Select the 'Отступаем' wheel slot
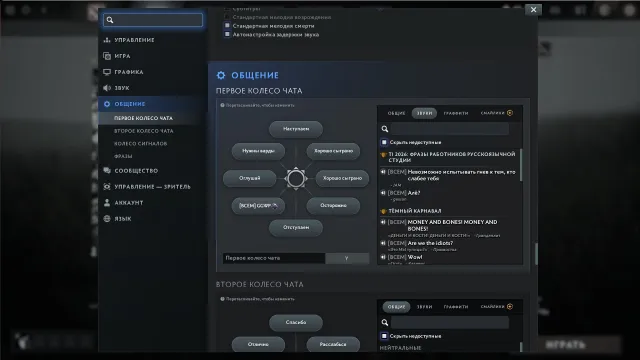The width and height of the screenshot is (640, 360). pos(296,227)
